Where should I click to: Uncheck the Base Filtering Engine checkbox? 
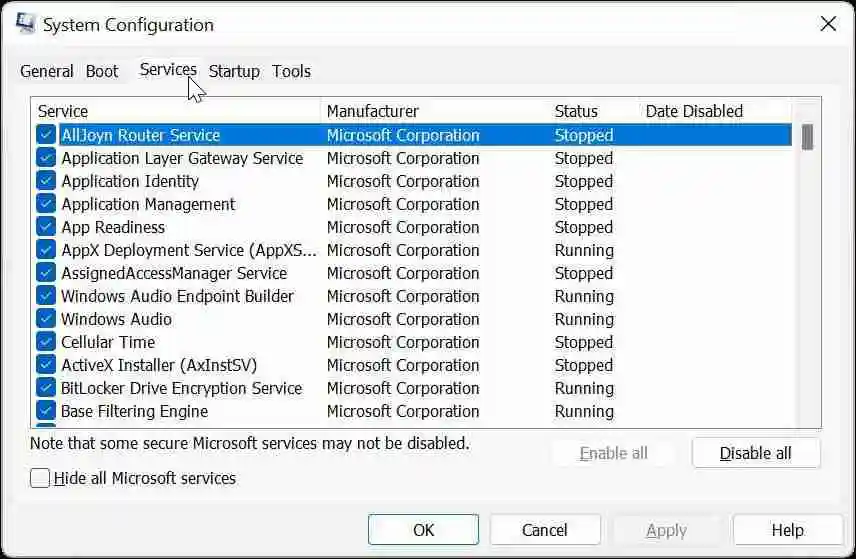(x=46, y=411)
